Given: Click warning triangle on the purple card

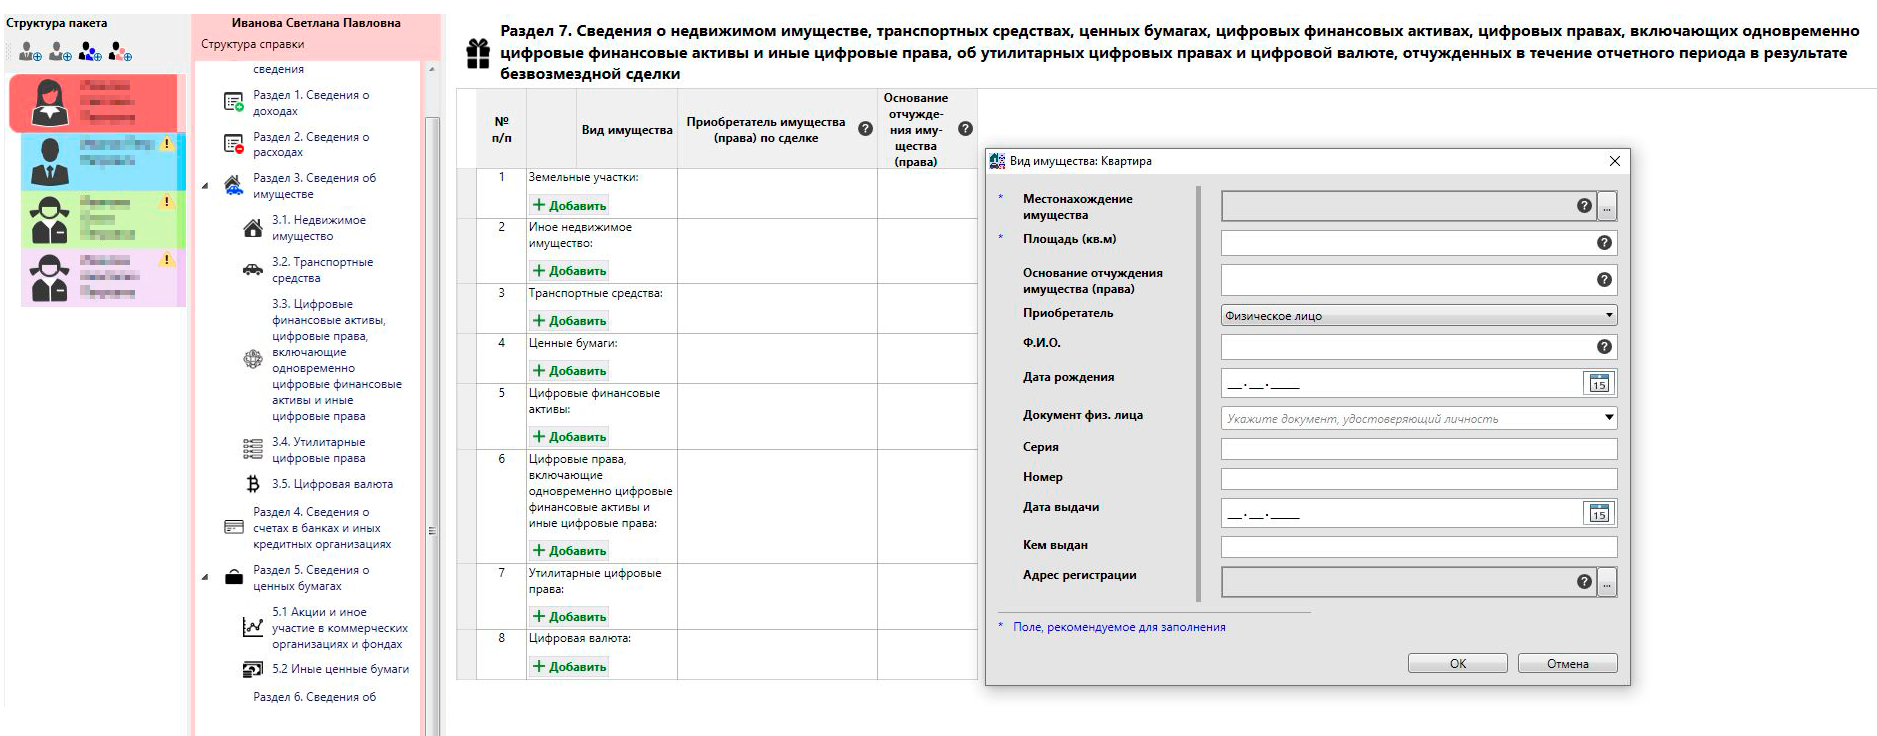Looking at the screenshot, I should pyautogui.click(x=167, y=260).
